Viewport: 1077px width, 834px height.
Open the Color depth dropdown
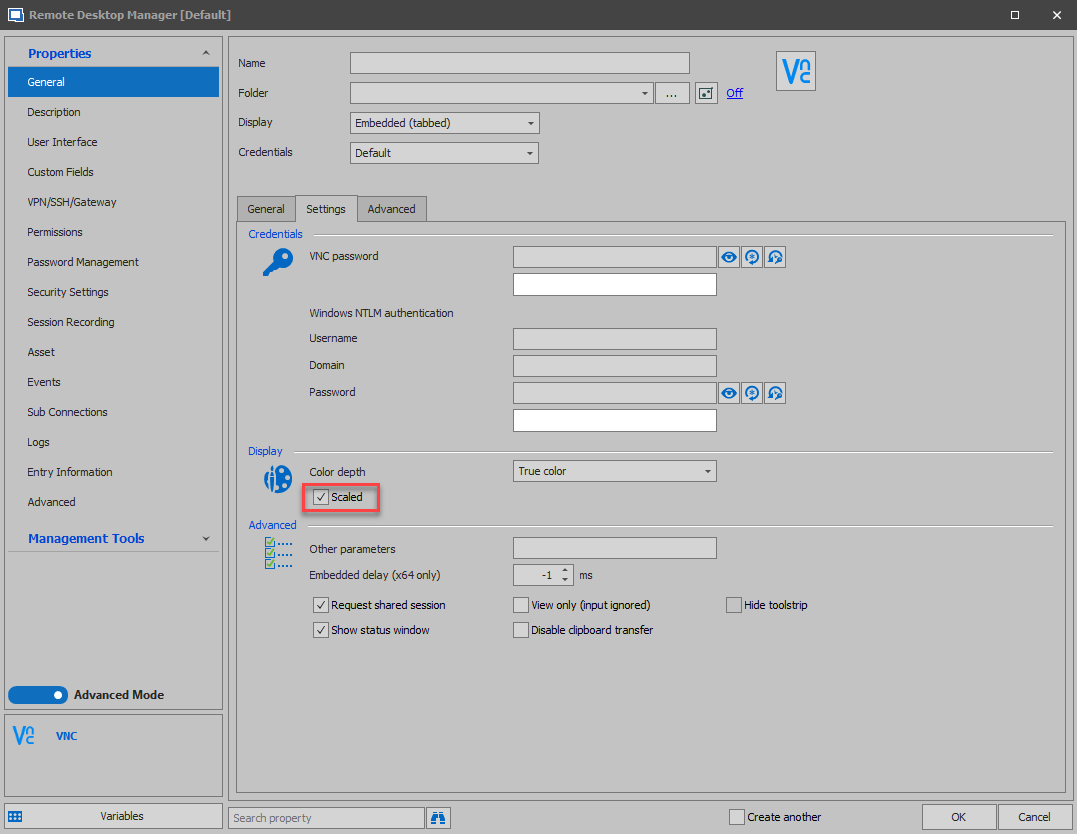coord(707,470)
